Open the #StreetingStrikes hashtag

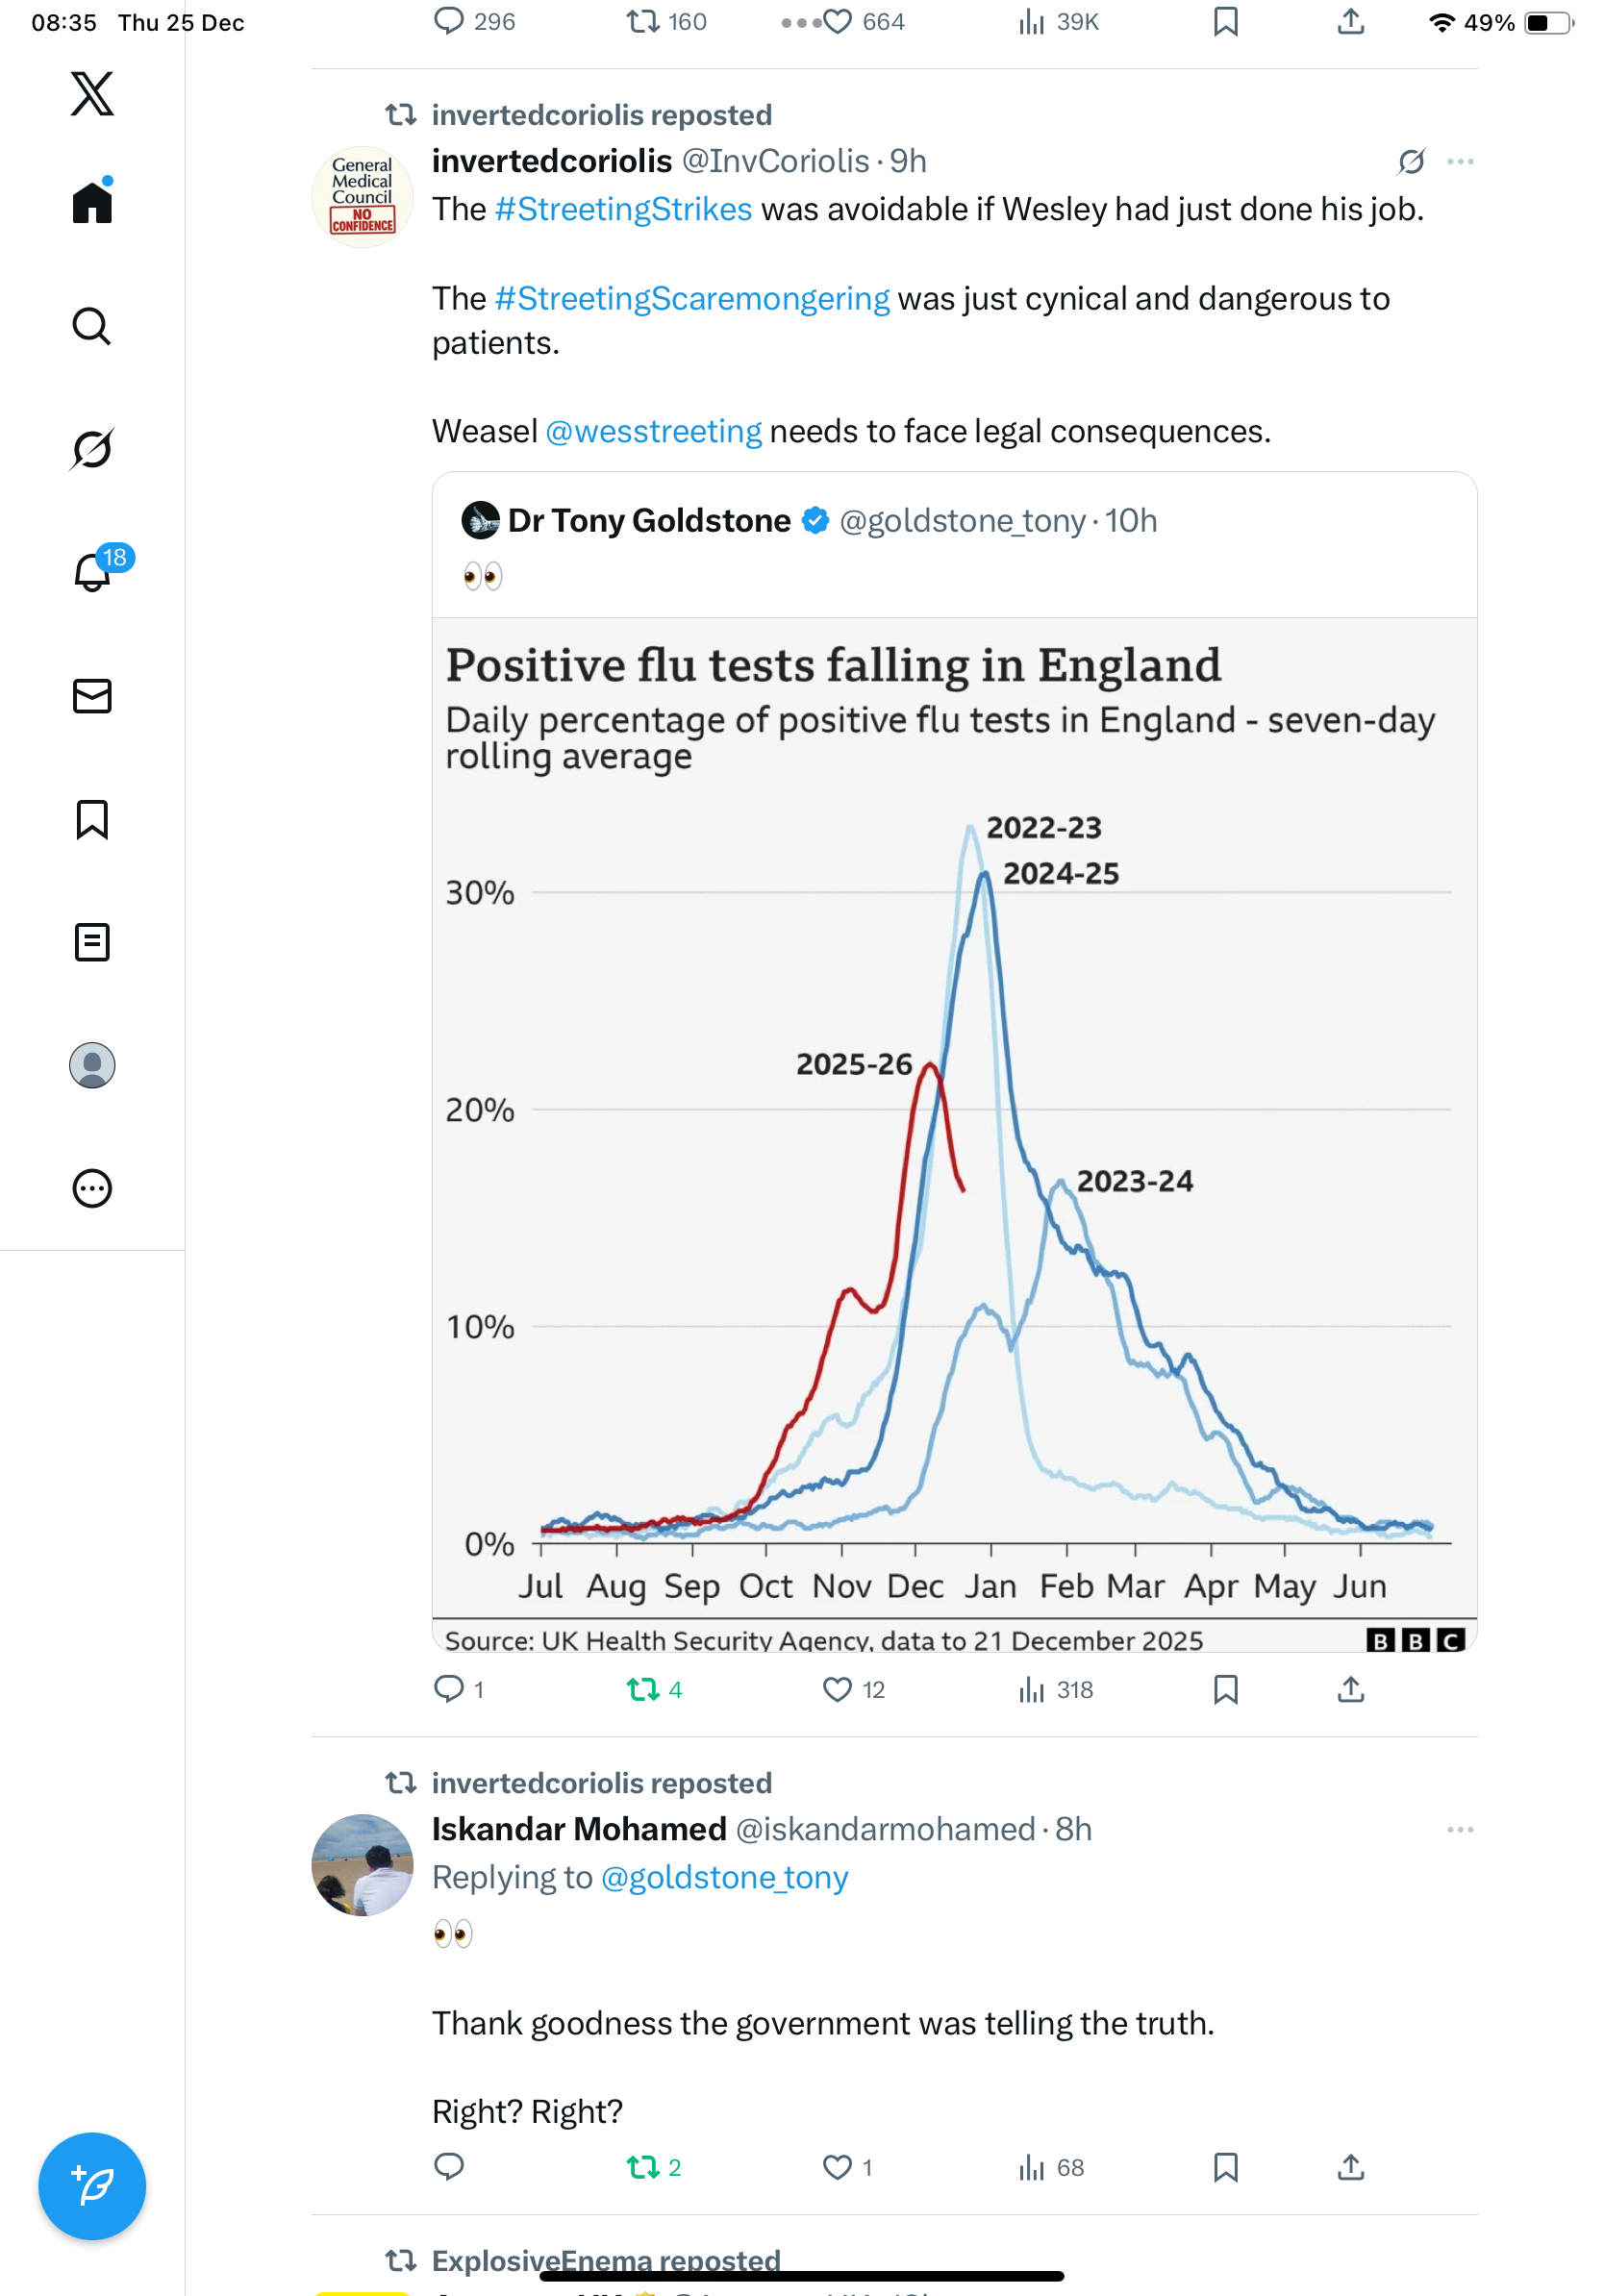623,210
